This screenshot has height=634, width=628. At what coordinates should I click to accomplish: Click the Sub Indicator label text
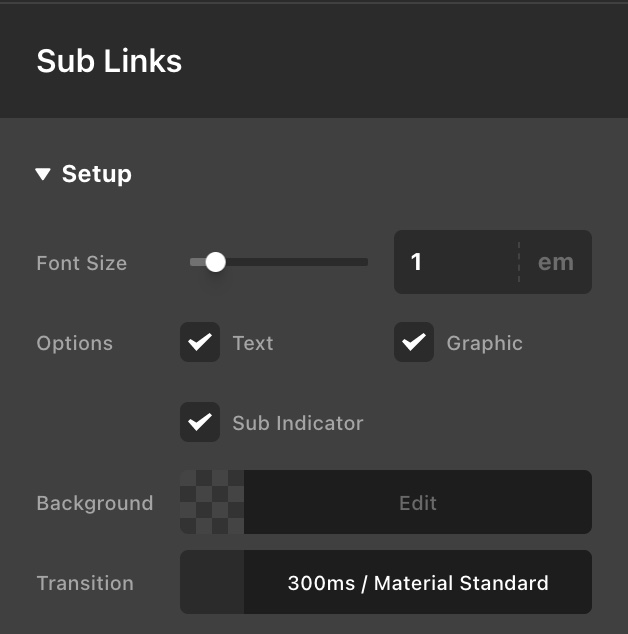coord(298,423)
